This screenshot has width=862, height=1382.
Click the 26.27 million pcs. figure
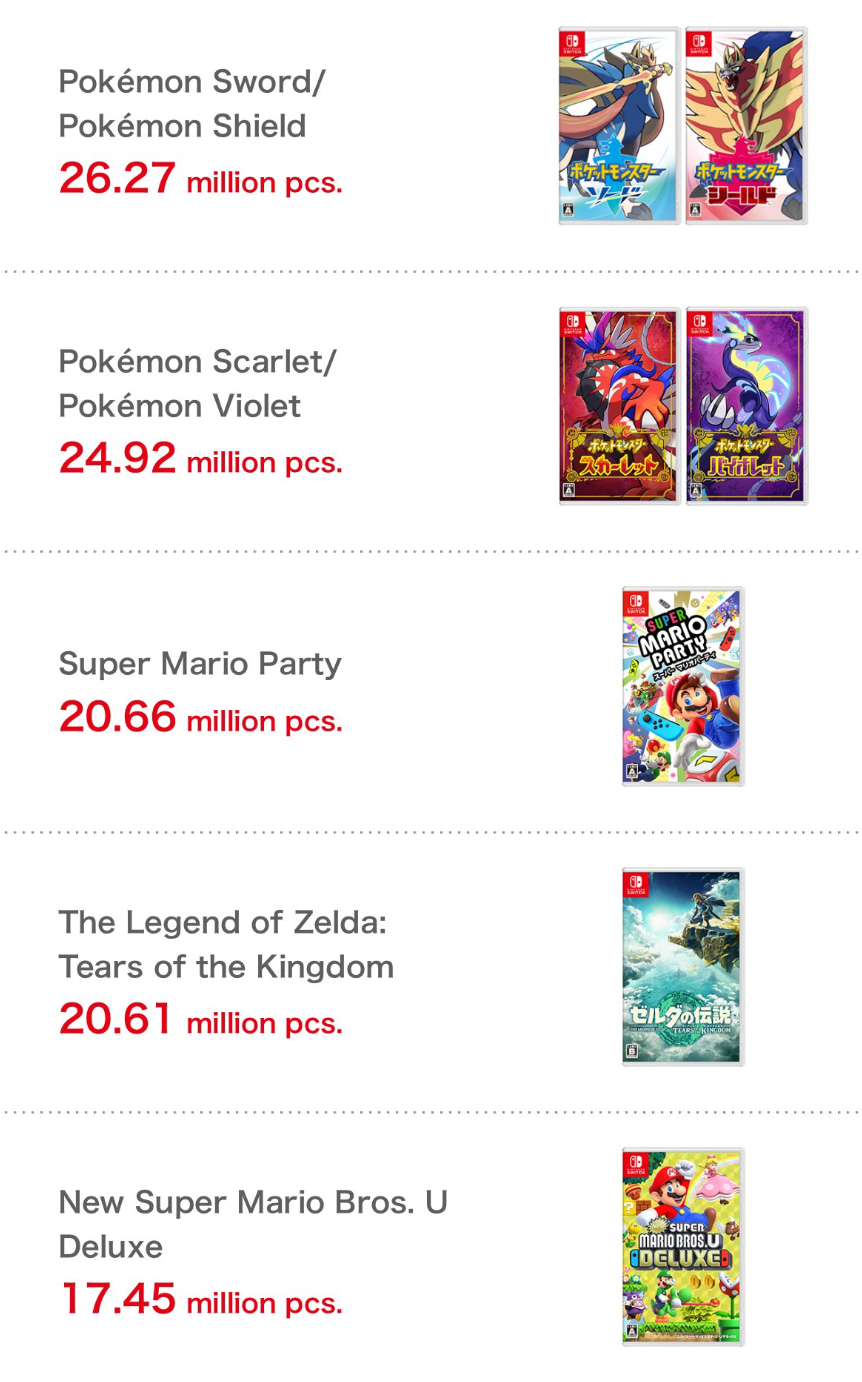click(x=200, y=178)
